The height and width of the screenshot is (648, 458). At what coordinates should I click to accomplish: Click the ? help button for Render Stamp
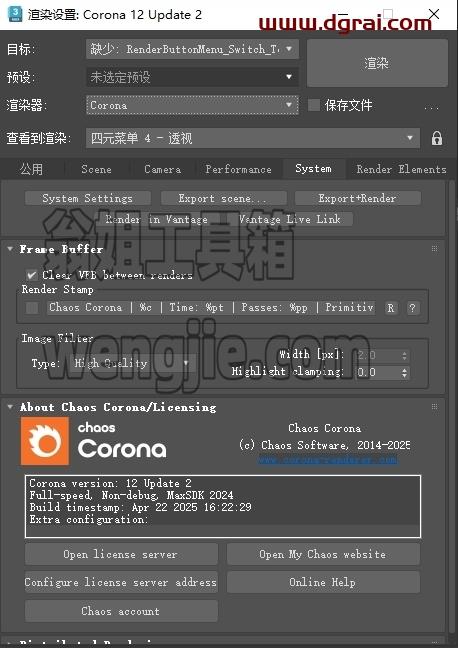pos(412,308)
